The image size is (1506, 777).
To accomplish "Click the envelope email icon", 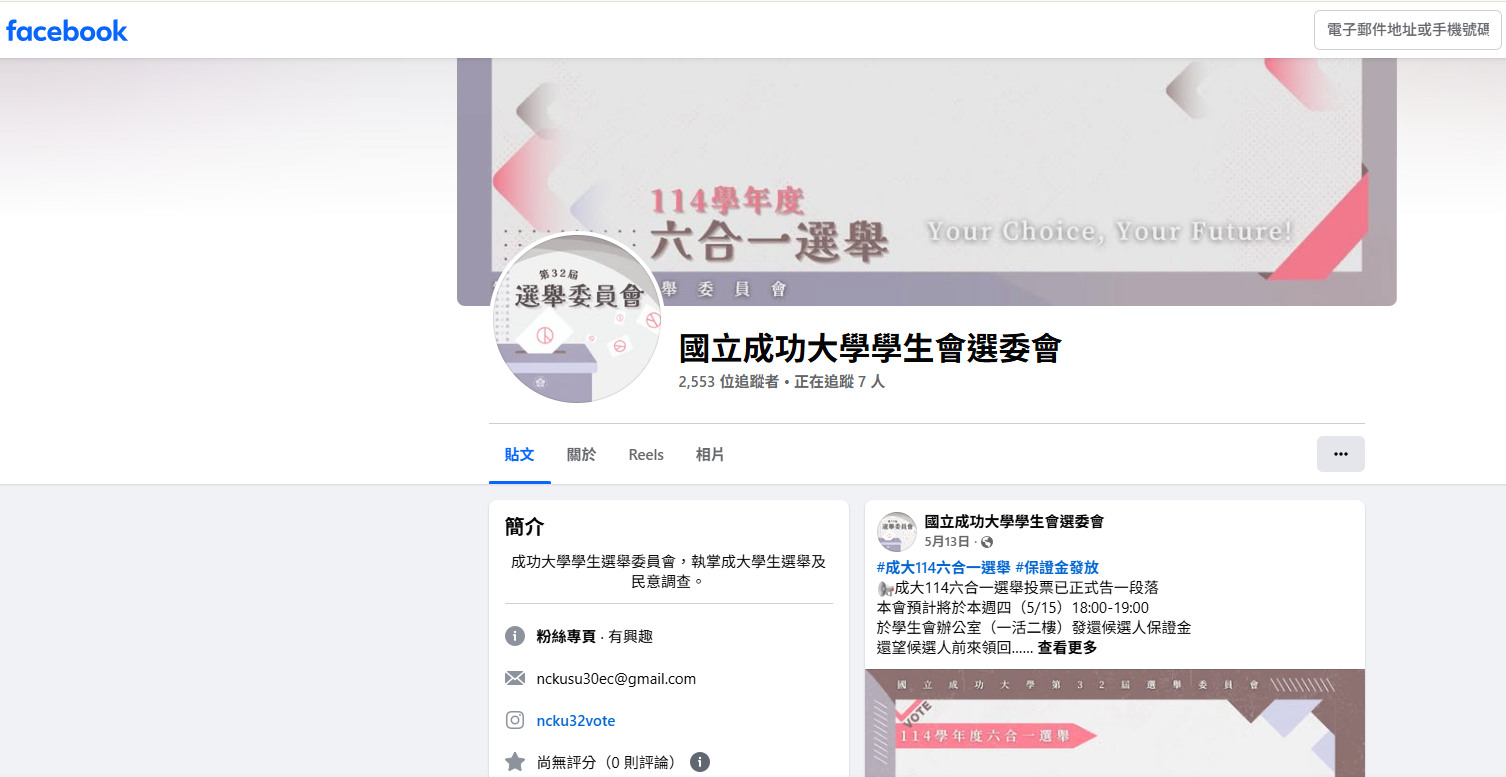I will [515, 678].
